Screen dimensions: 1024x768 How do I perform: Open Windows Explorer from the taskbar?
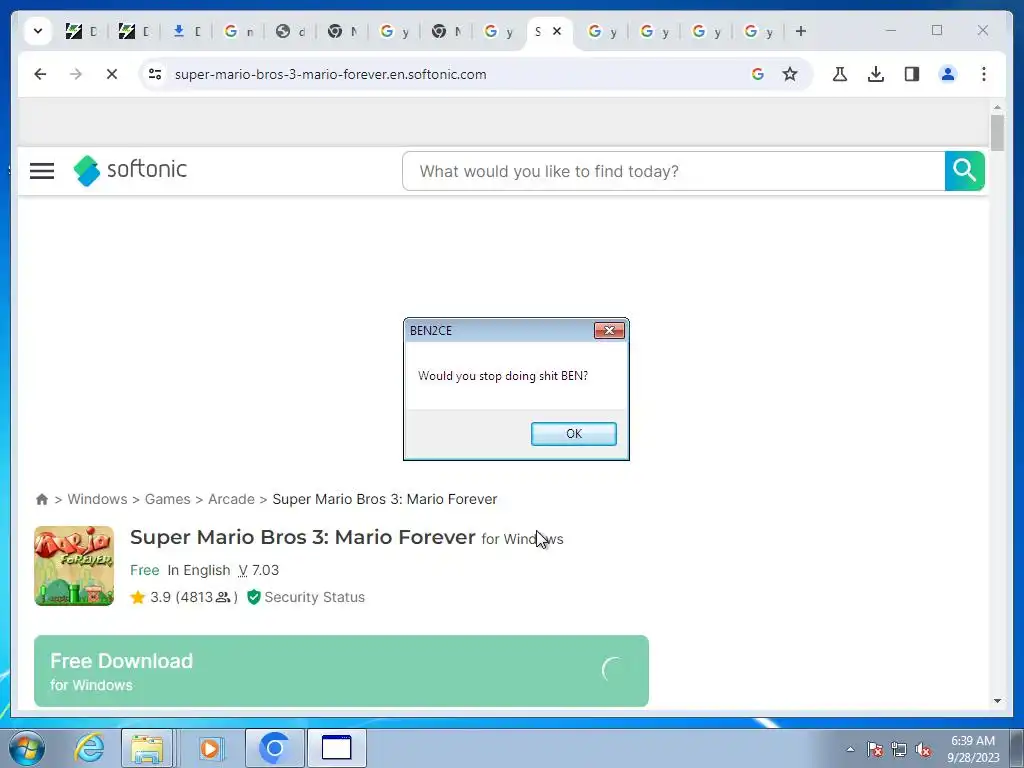click(147, 748)
